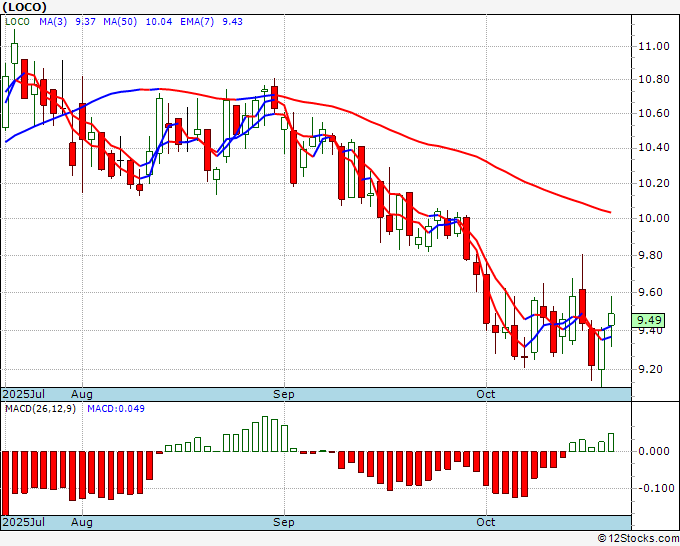Click the 11.00 price axis label
The width and height of the screenshot is (680, 546).
pyautogui.click(x=654, y=46)
